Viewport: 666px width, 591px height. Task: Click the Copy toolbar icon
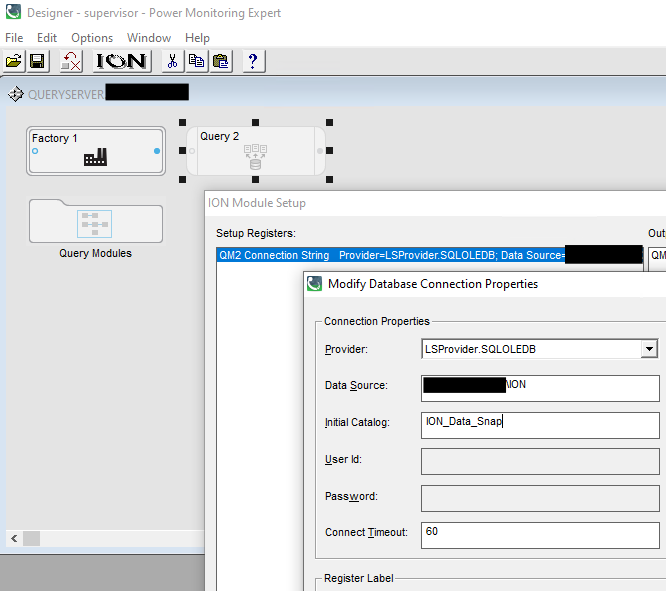tap(196, 61)
